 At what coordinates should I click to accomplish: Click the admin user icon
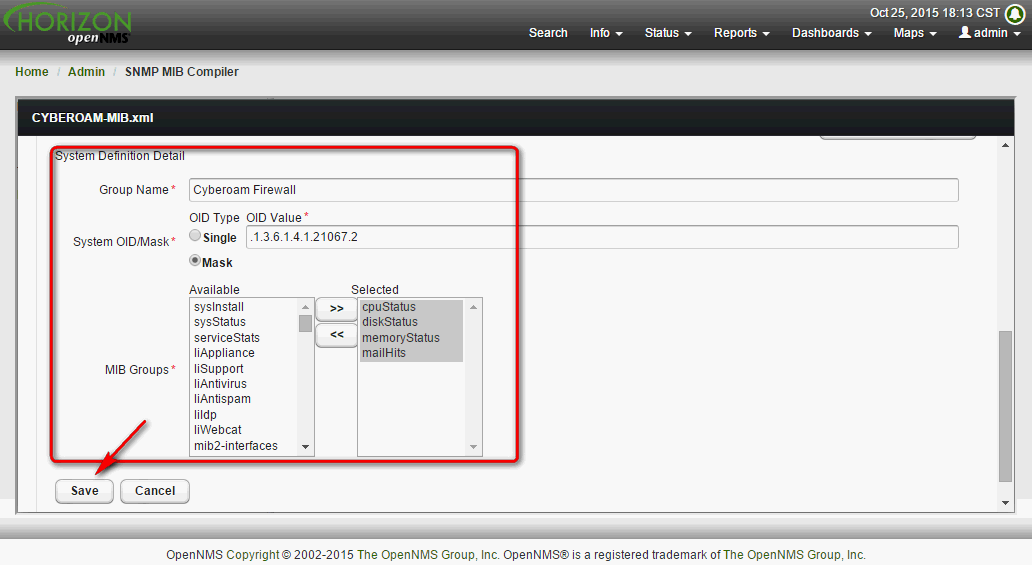(x=965, y=32)
